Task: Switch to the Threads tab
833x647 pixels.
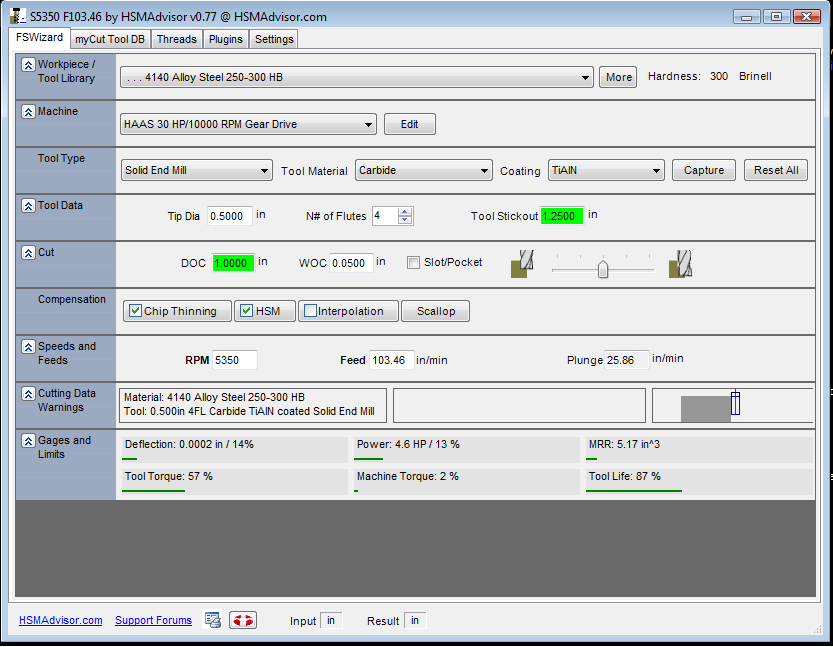Action: pos(177,39)
